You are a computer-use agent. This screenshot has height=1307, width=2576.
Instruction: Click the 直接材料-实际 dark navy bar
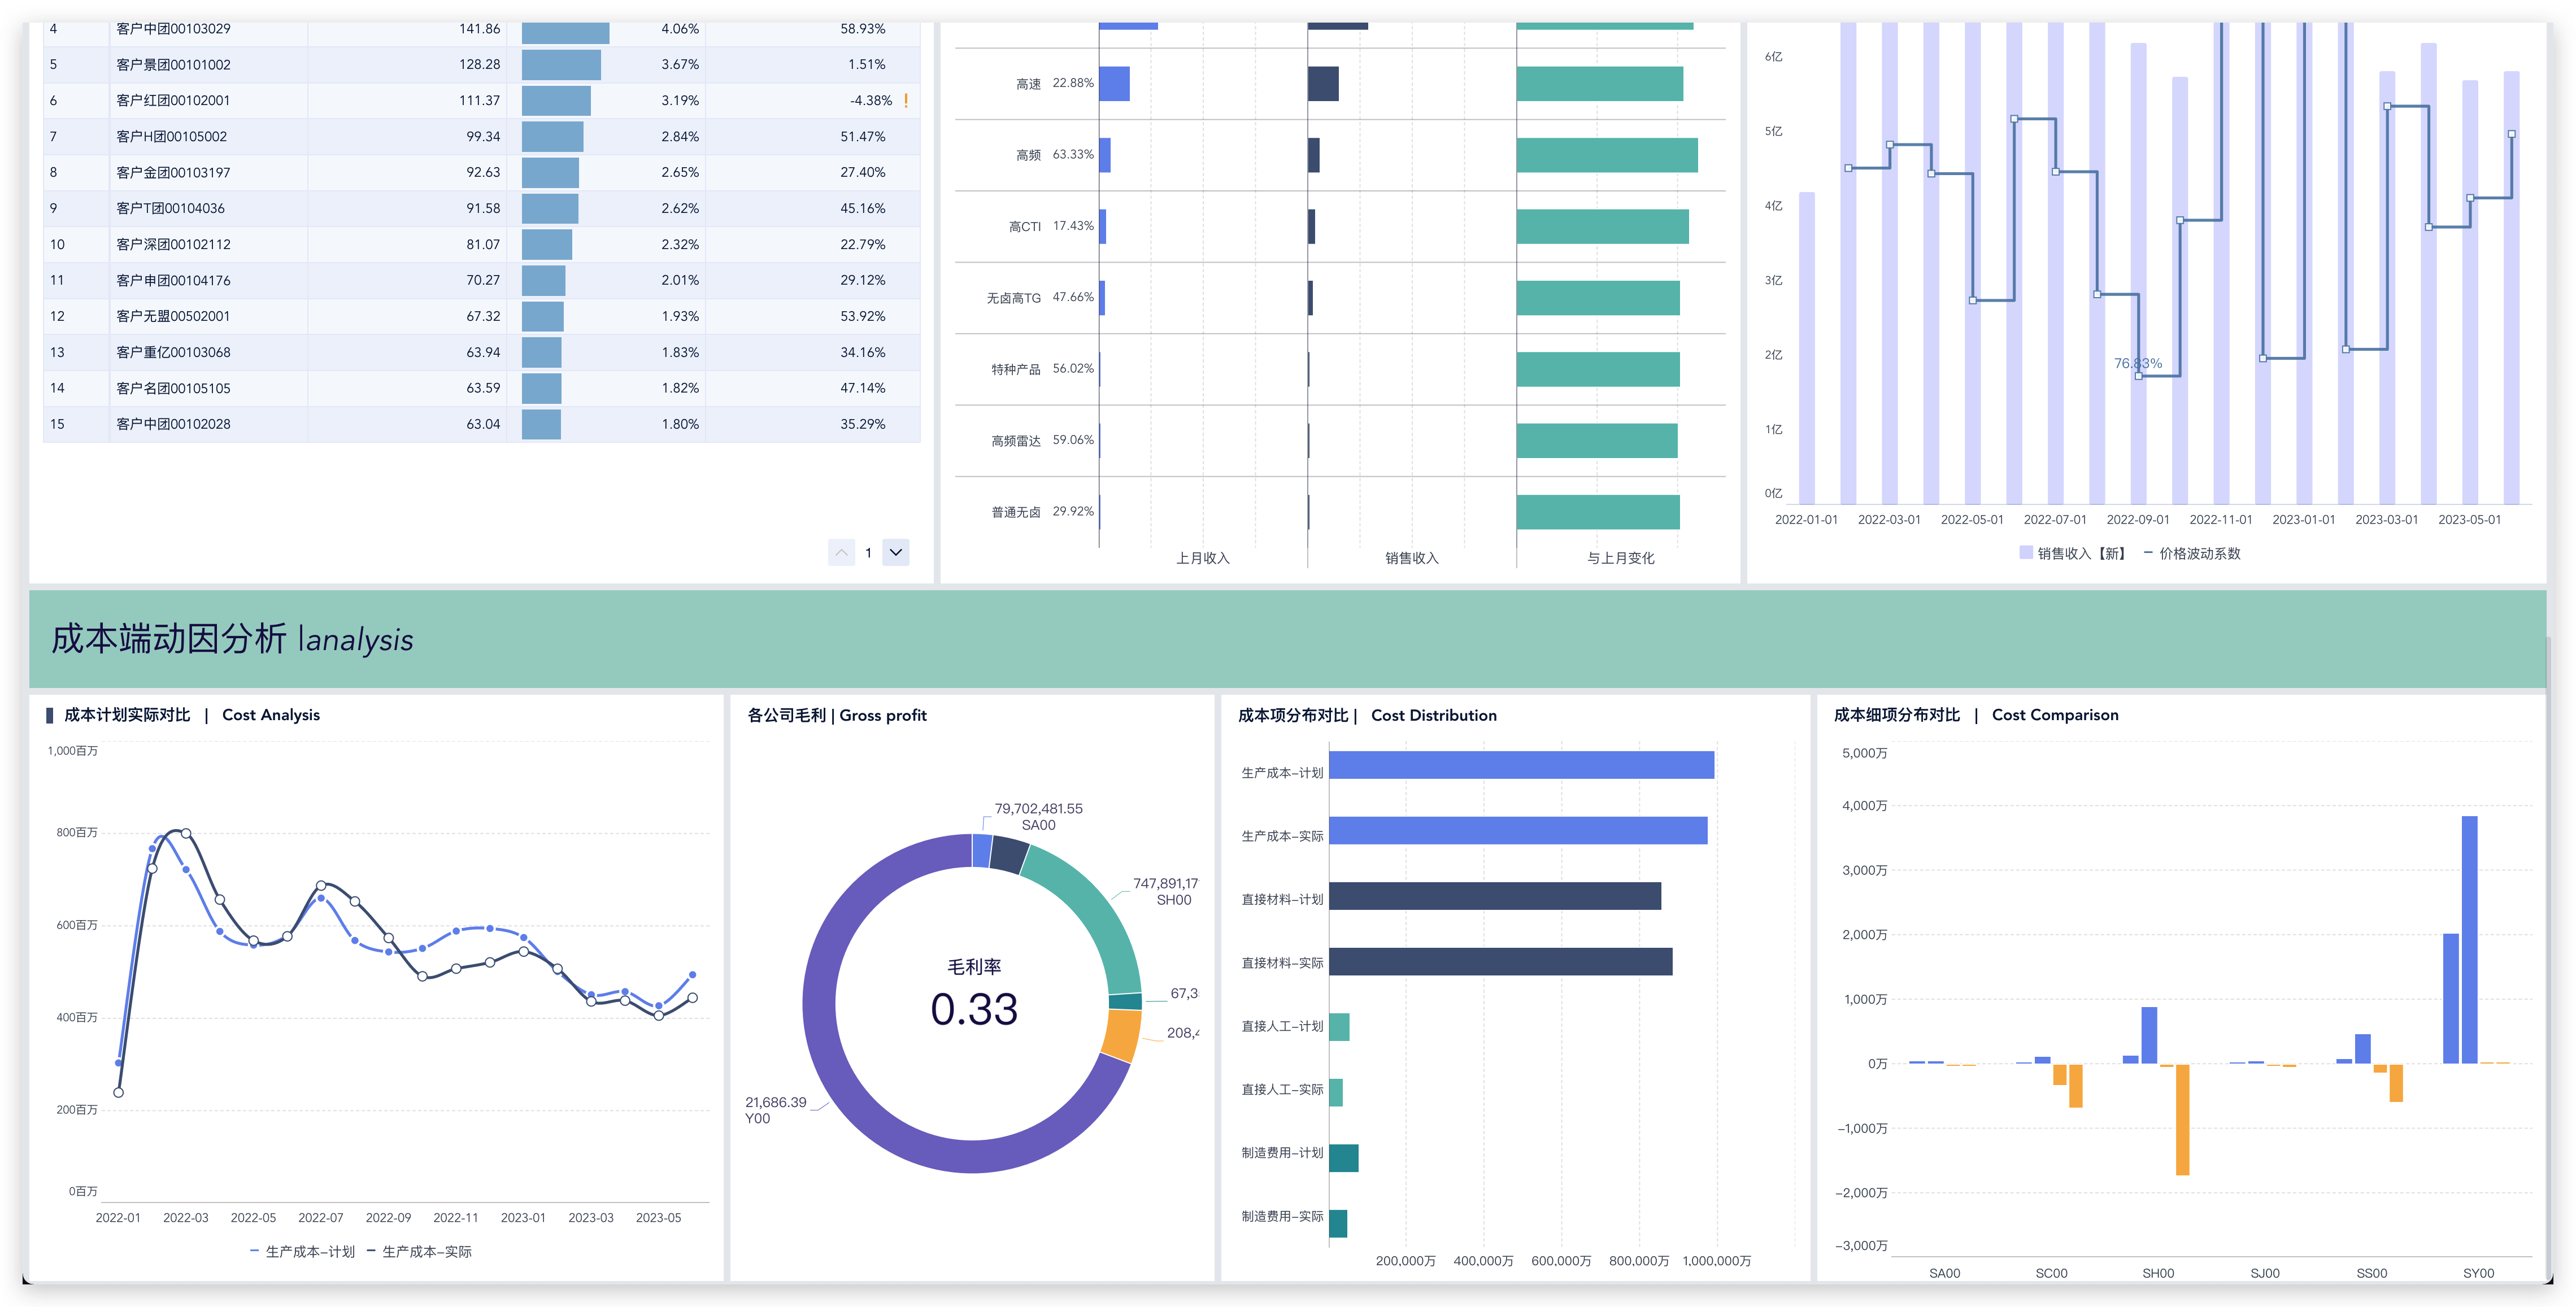(x=1500, y=962)
